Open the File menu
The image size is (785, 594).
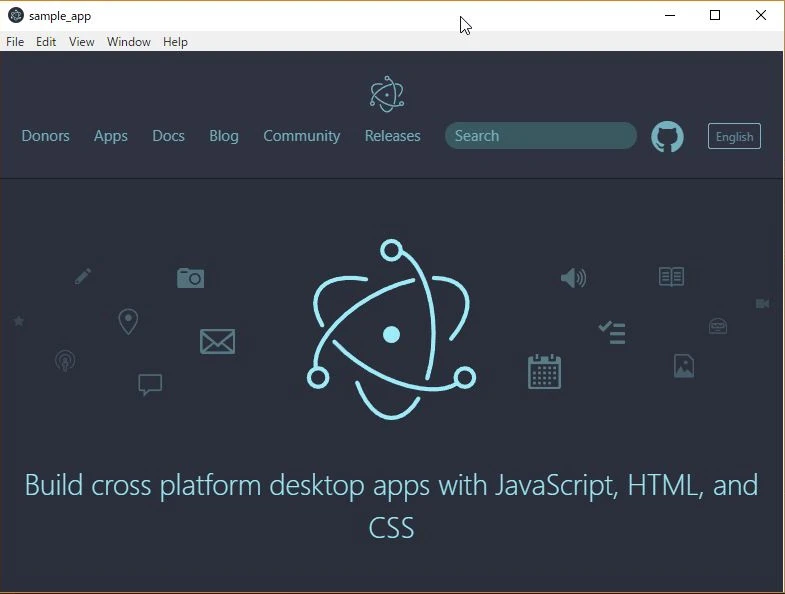[15, 42]
